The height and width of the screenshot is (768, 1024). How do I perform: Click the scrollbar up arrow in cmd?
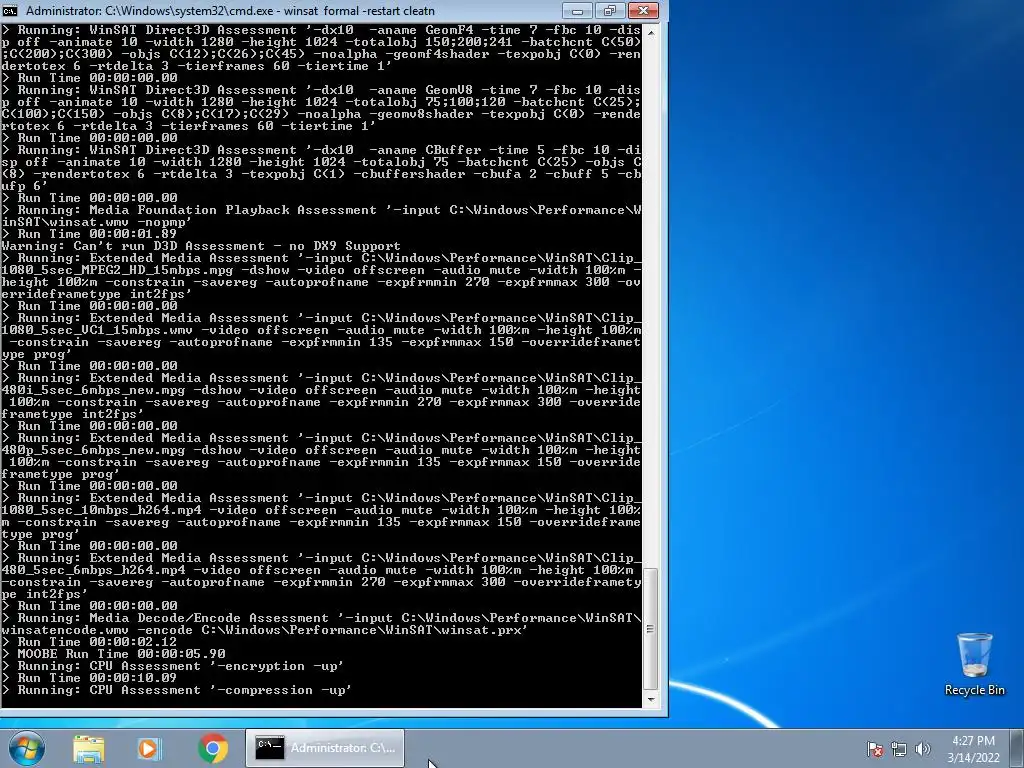point(650,31)
